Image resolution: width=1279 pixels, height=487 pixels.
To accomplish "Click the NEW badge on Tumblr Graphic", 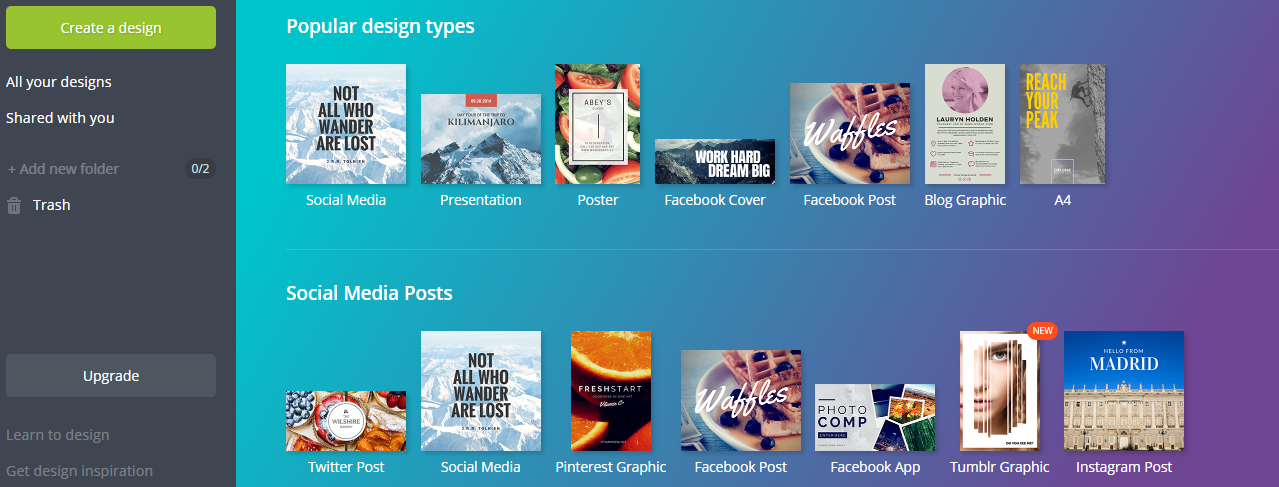I will tap(1042, 331).
